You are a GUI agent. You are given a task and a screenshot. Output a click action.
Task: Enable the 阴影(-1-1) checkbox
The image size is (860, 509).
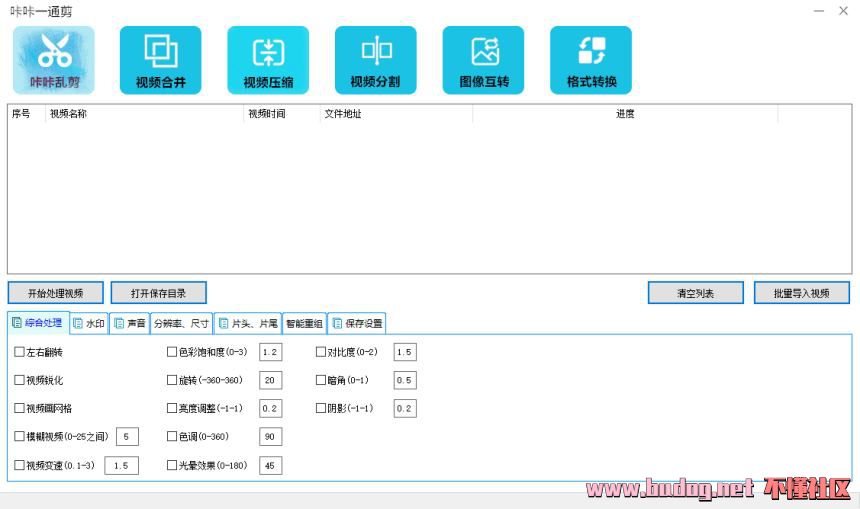click(321, 408)
